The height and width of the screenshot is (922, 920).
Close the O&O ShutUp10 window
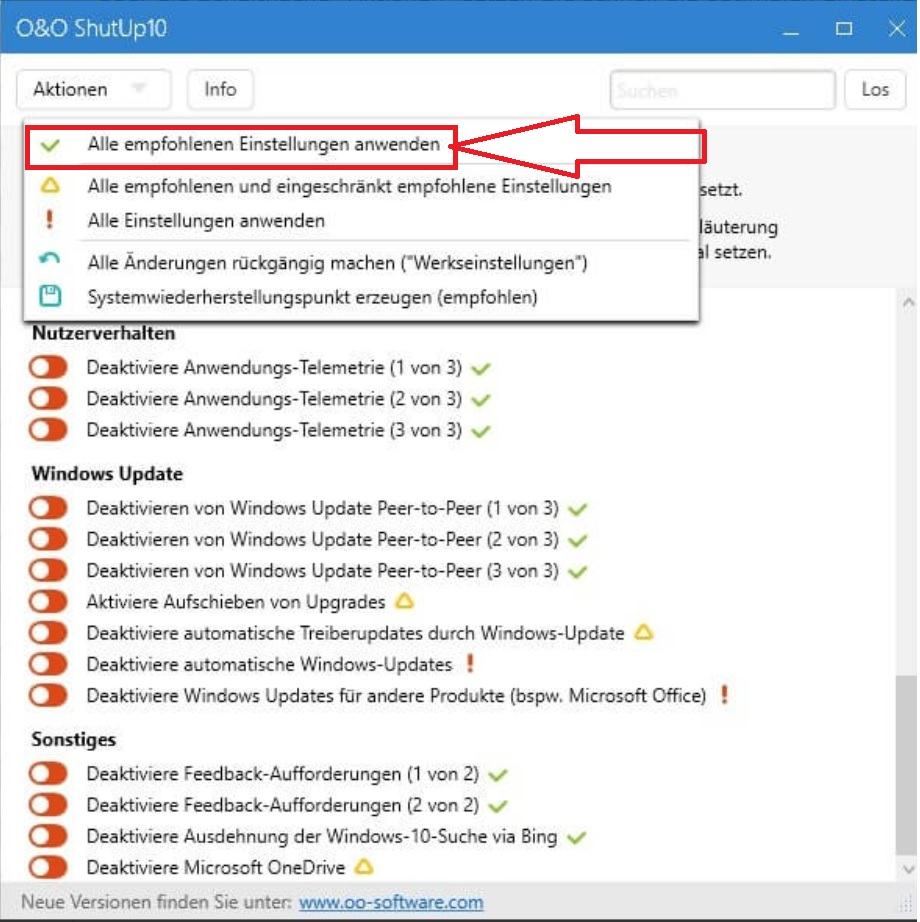[x=897, y=28]
